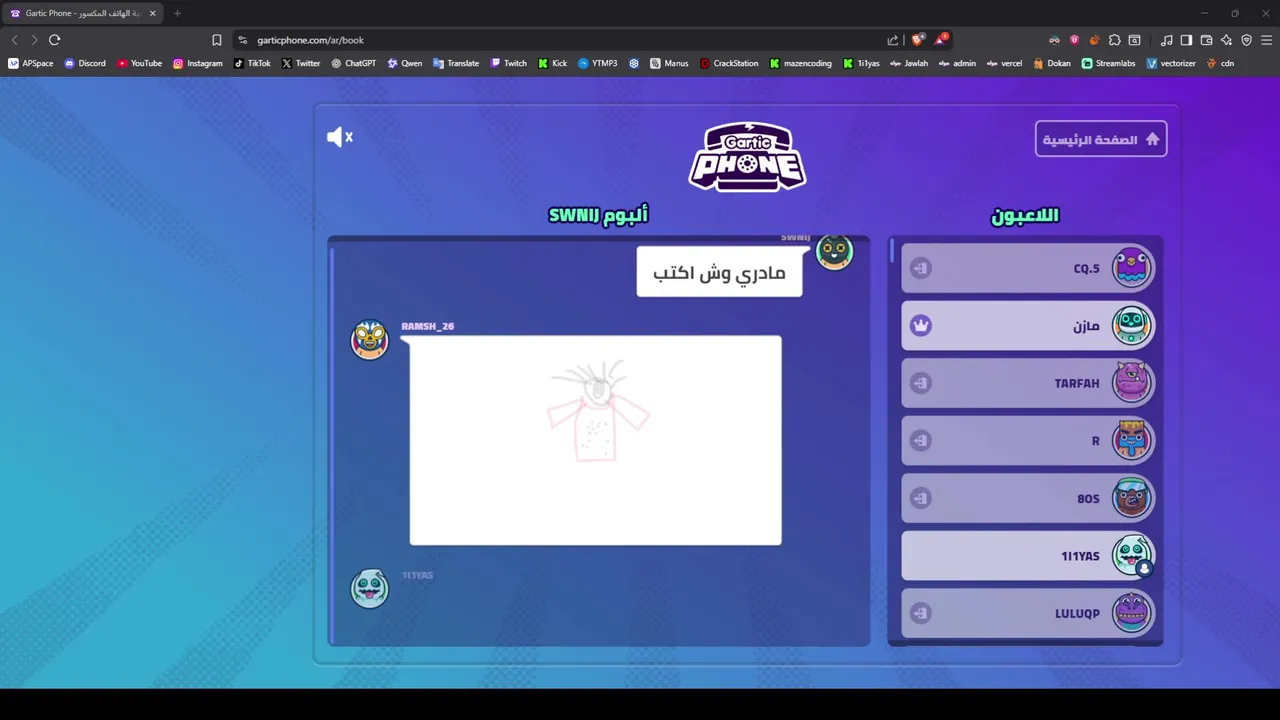
Task: Close the Gartic Phone tab
Action: [x=152, y=13]
